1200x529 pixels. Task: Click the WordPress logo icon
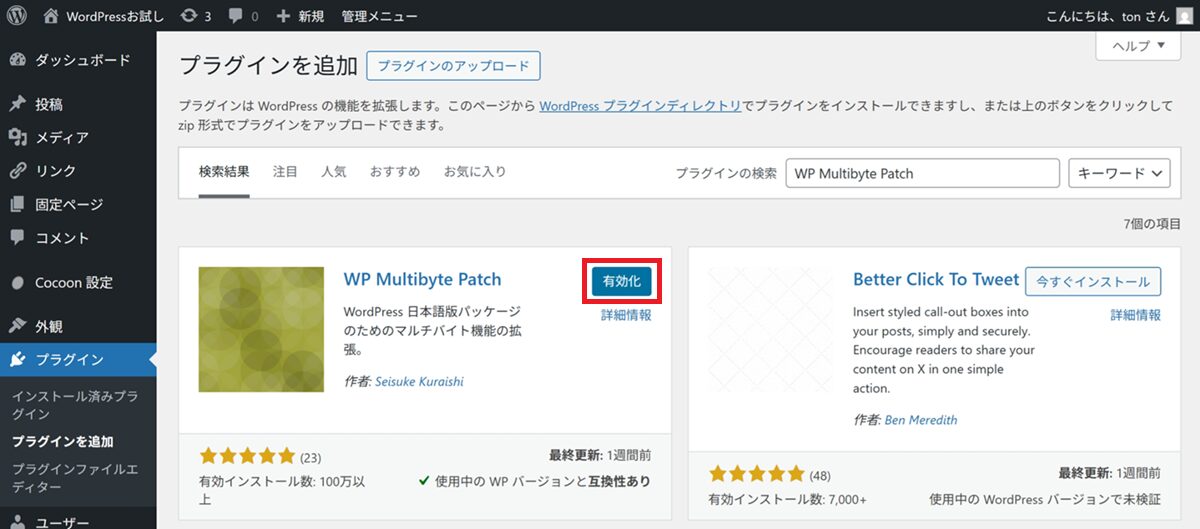(x=17, y=16)
